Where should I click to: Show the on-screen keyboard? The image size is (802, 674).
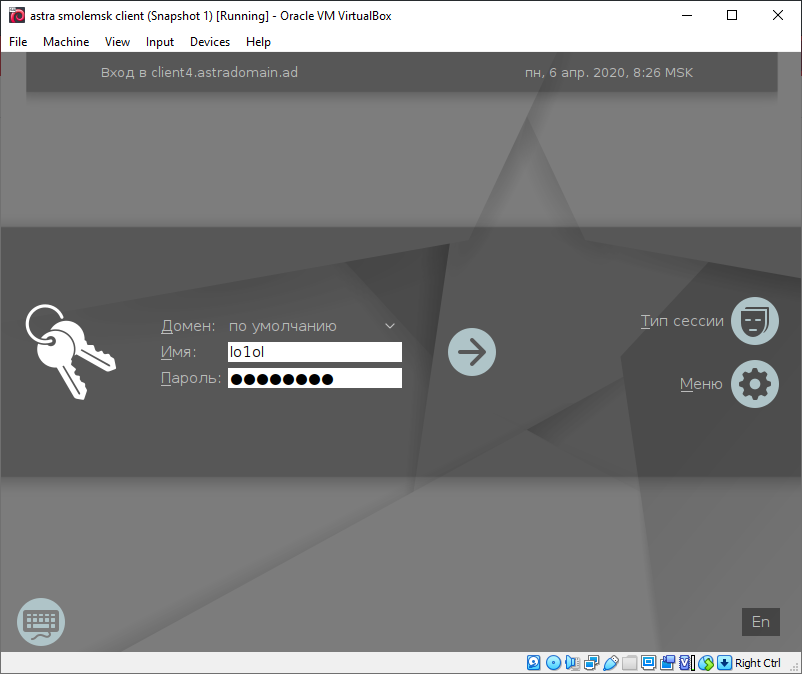click(41, 622)
